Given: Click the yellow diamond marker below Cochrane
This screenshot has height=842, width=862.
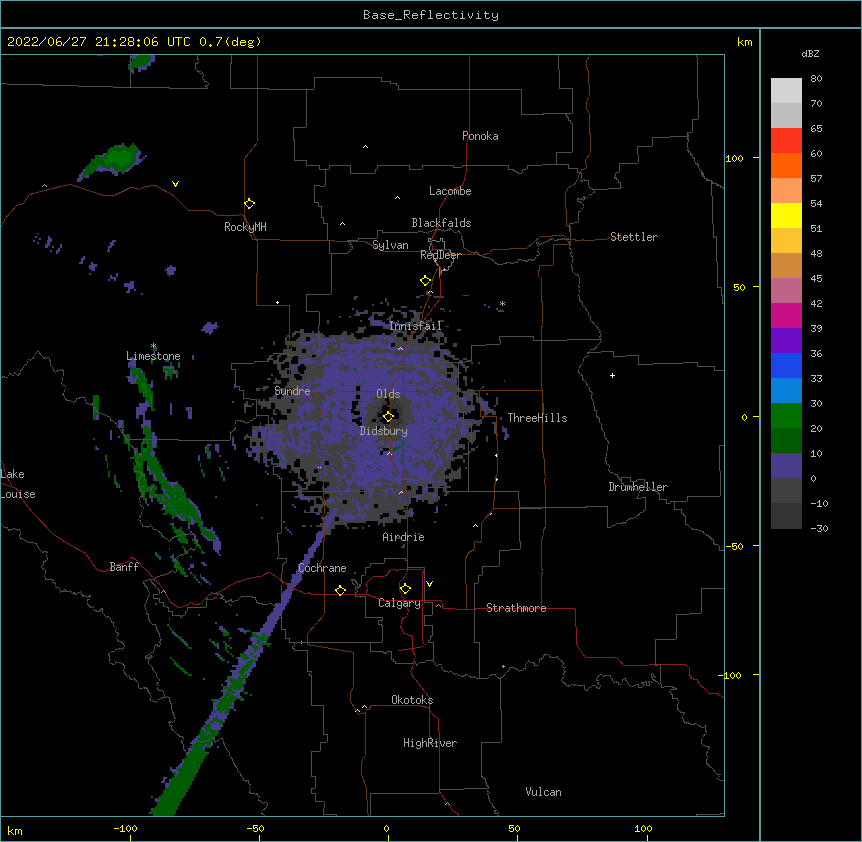Looking at the screenshot, I should [x=340, y=590].
